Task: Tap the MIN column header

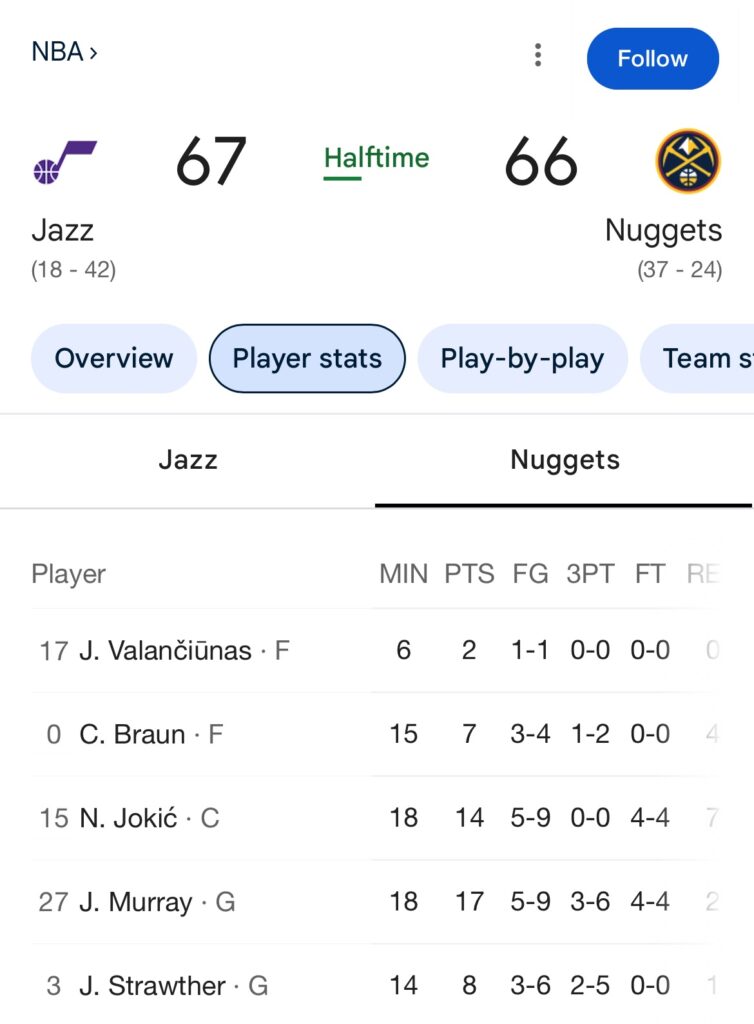Action: click(403, 574)
